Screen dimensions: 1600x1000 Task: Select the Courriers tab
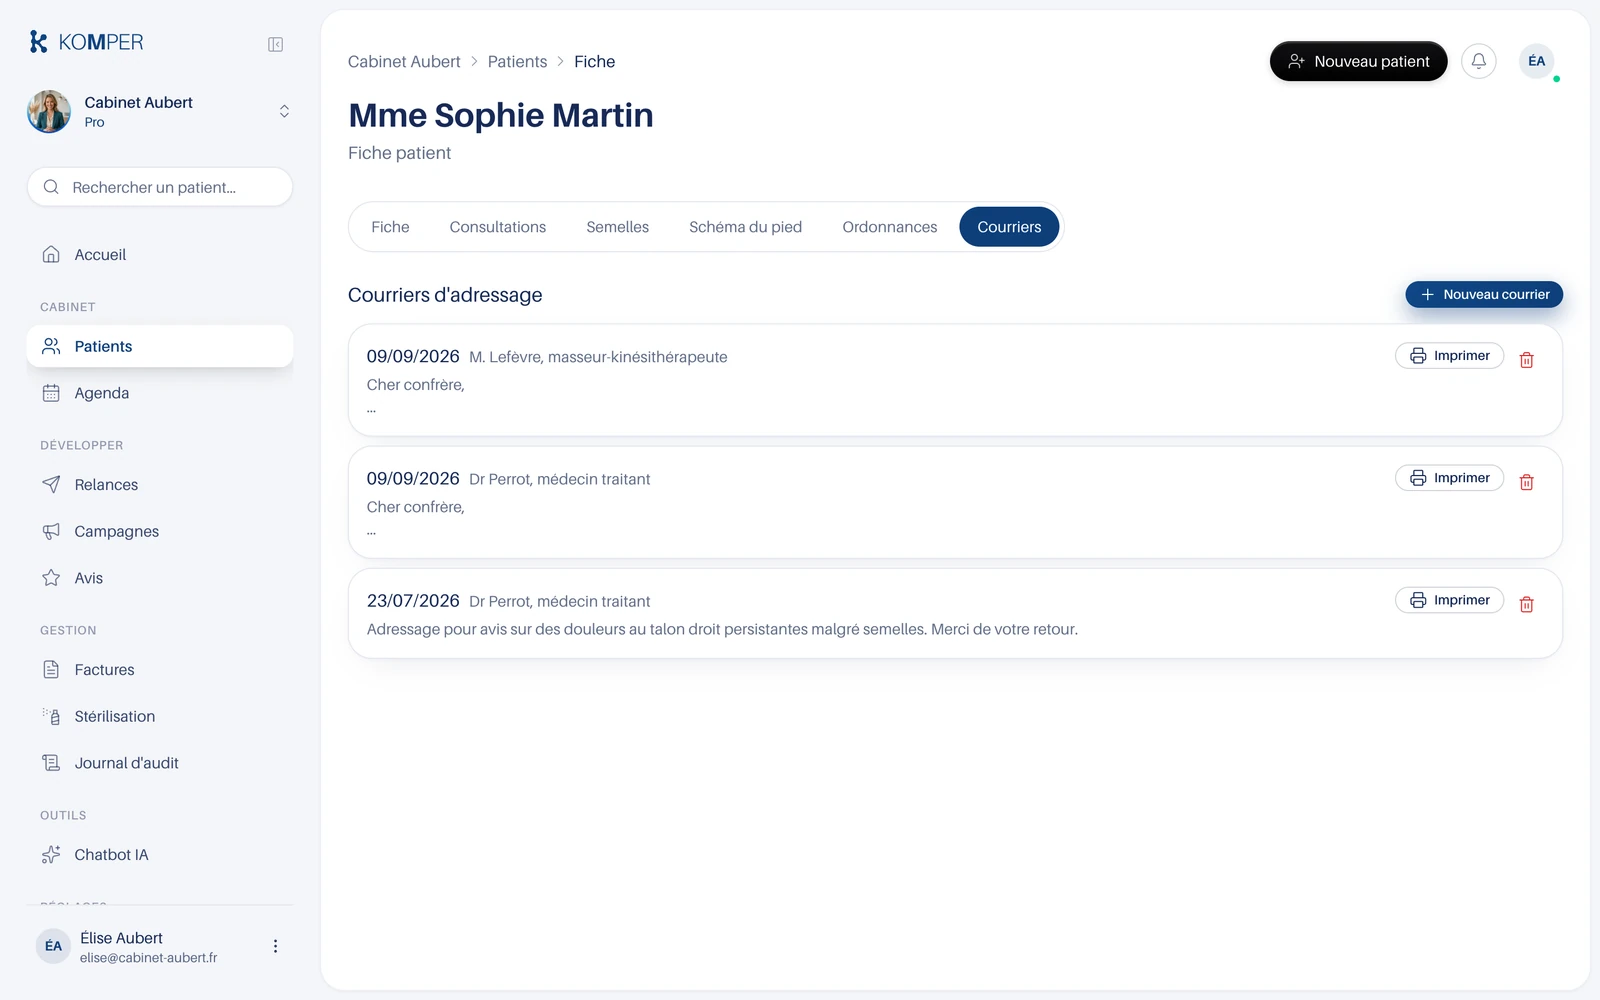1009,227
